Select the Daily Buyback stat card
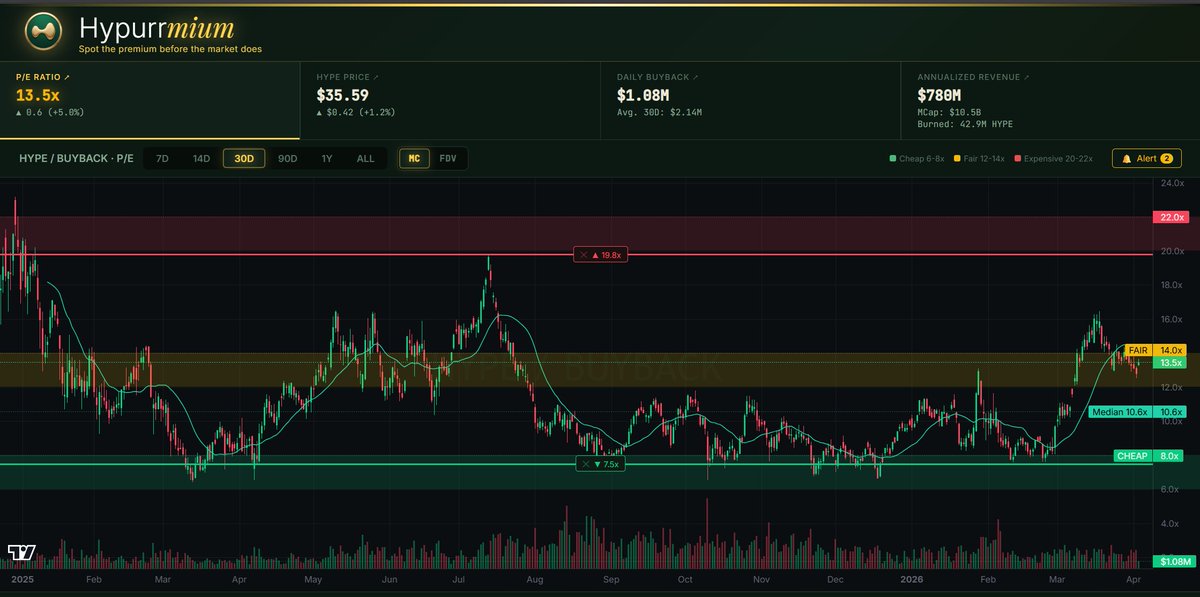This screenshot has height=597, width=1200. coord(751,100)
